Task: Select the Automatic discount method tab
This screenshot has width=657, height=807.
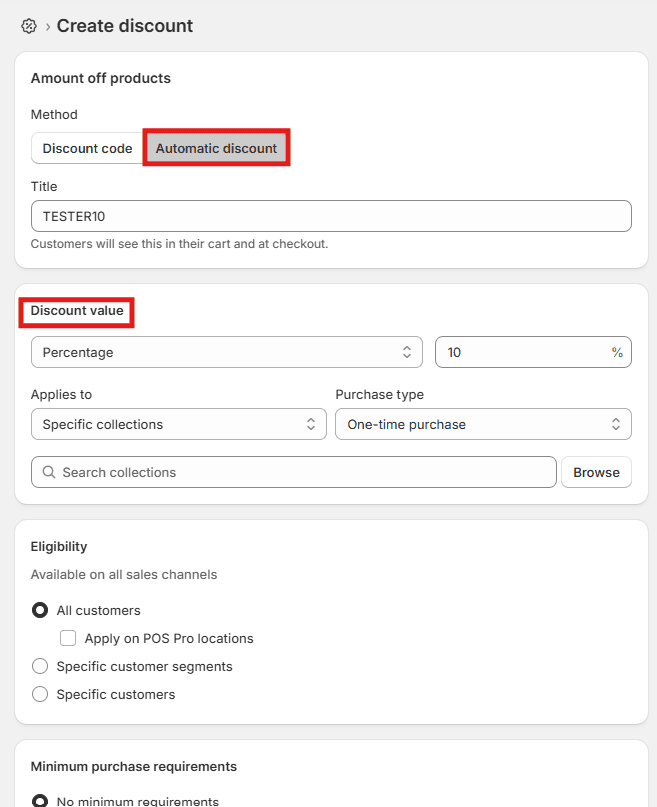Action: click(x=216, y=148)
